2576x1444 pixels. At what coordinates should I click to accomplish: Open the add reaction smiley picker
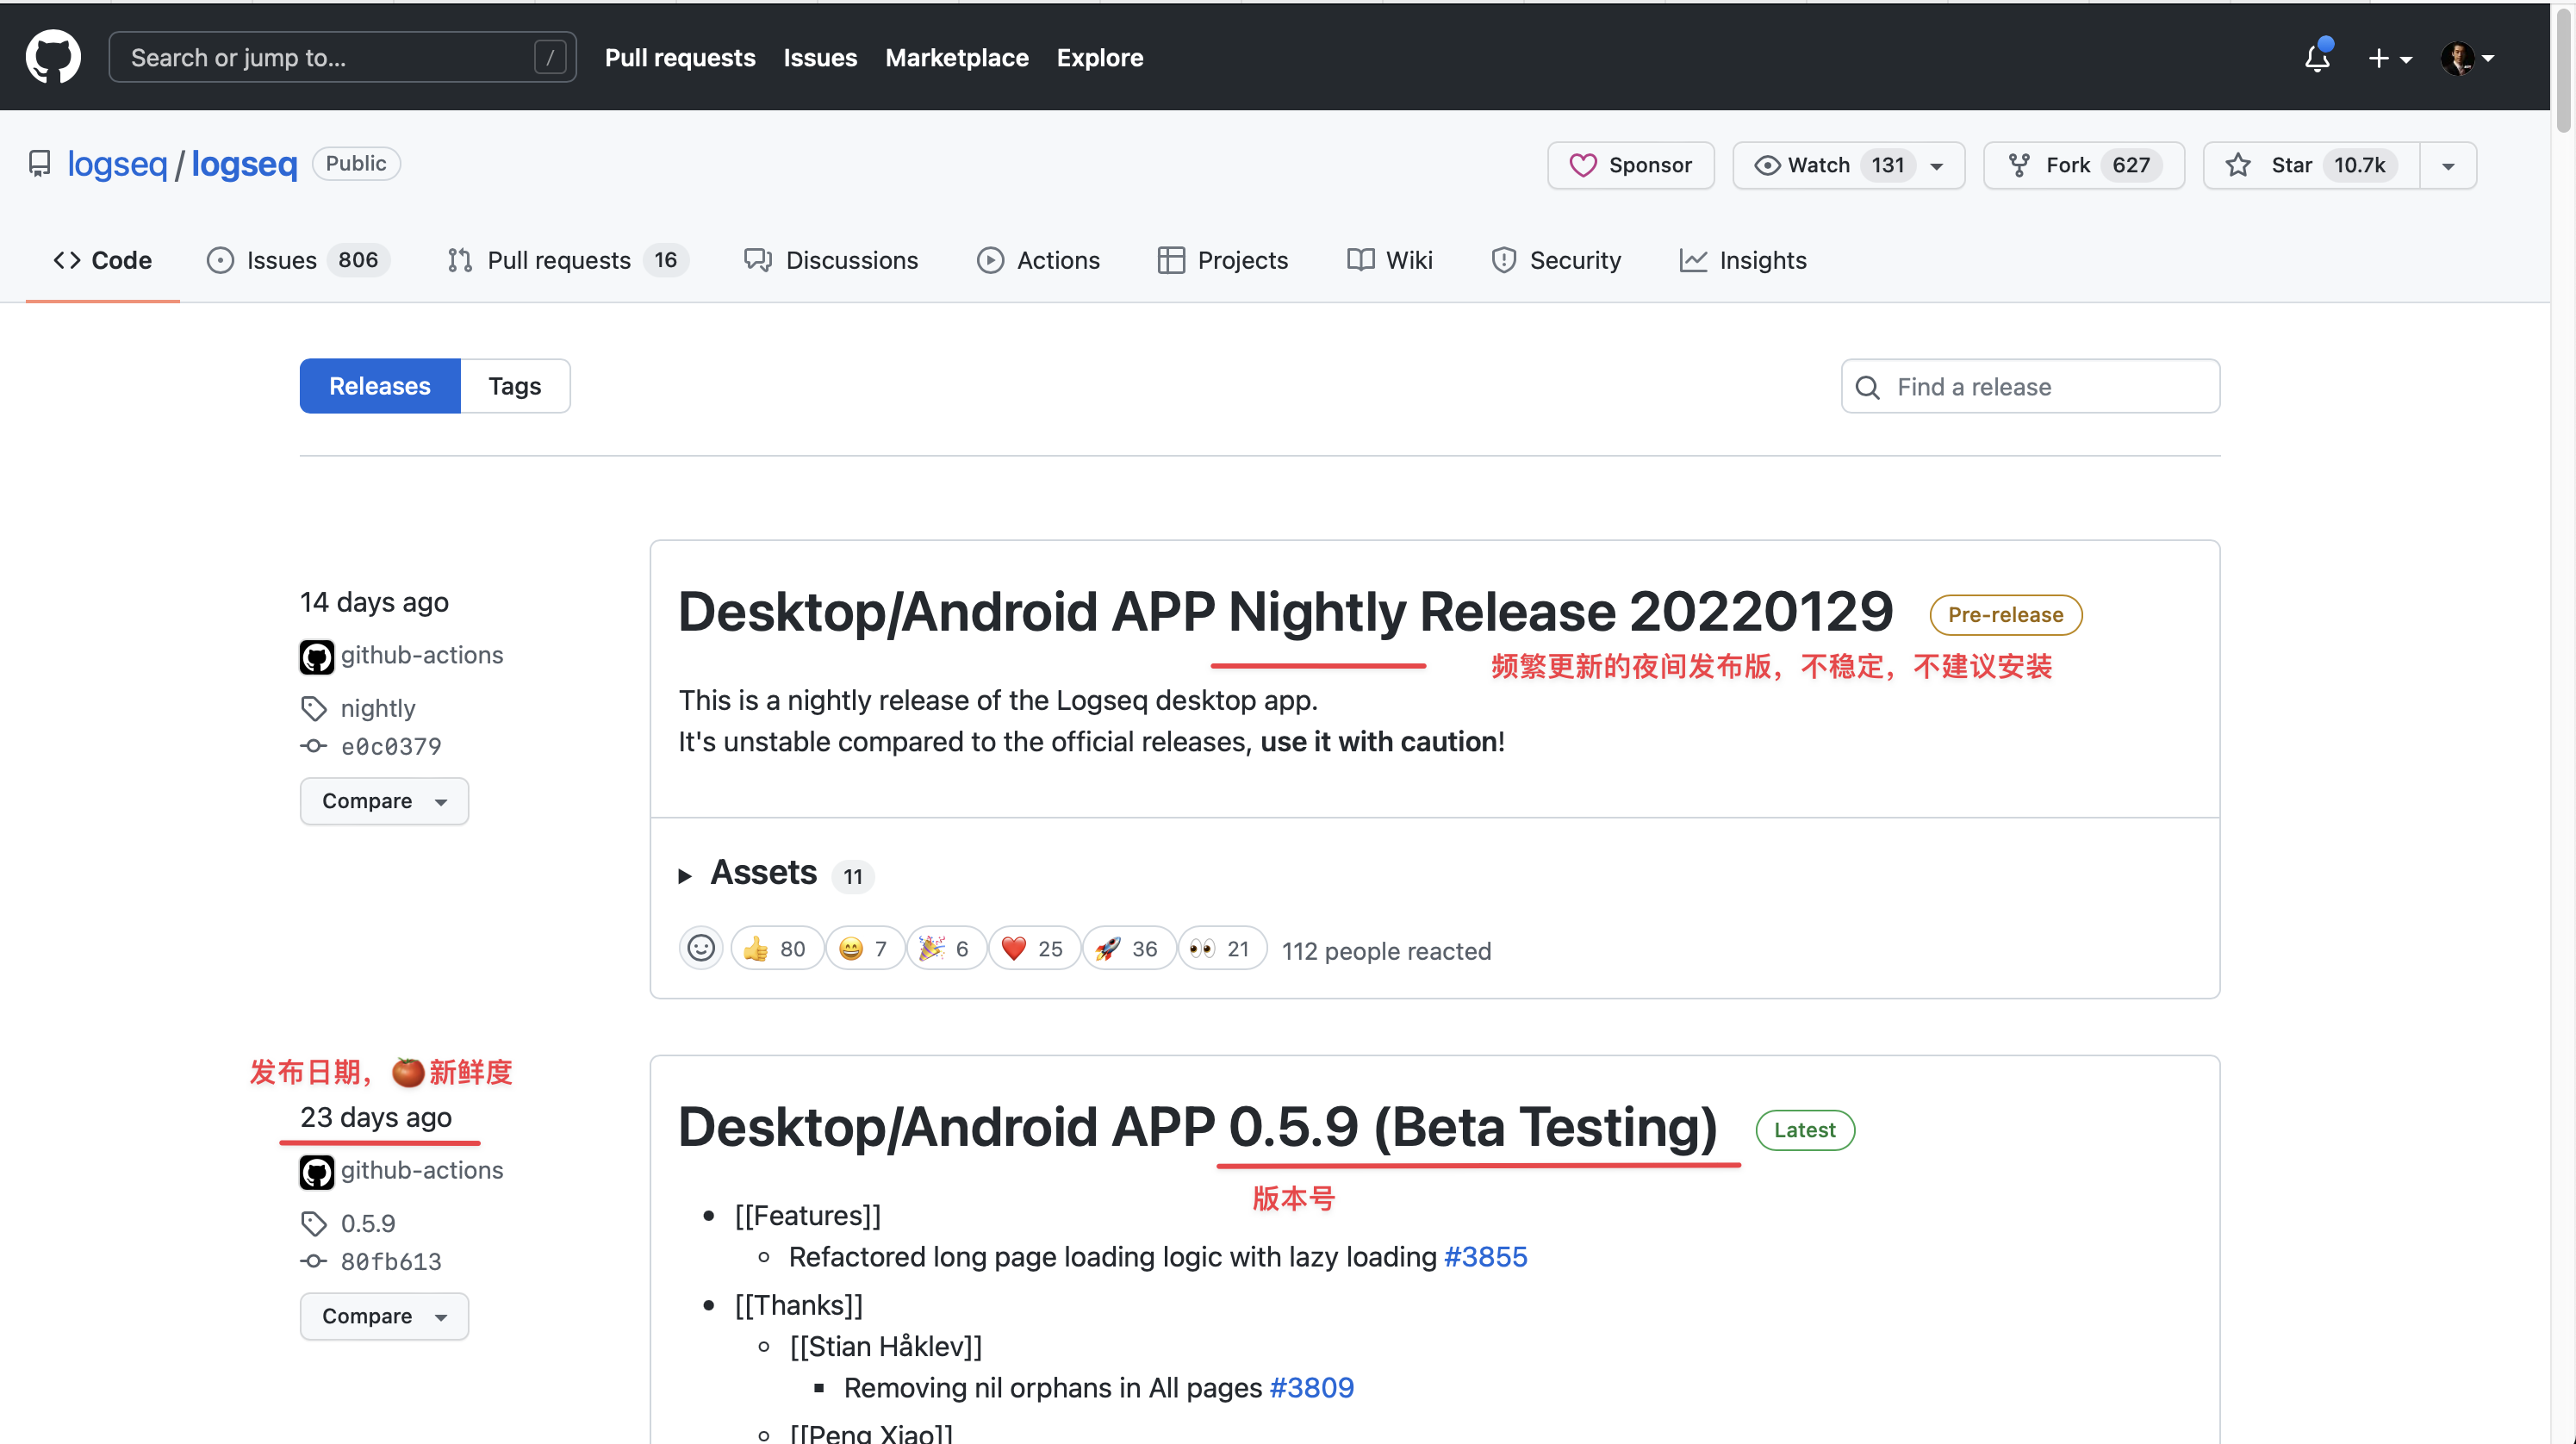(x=701, y=948)
